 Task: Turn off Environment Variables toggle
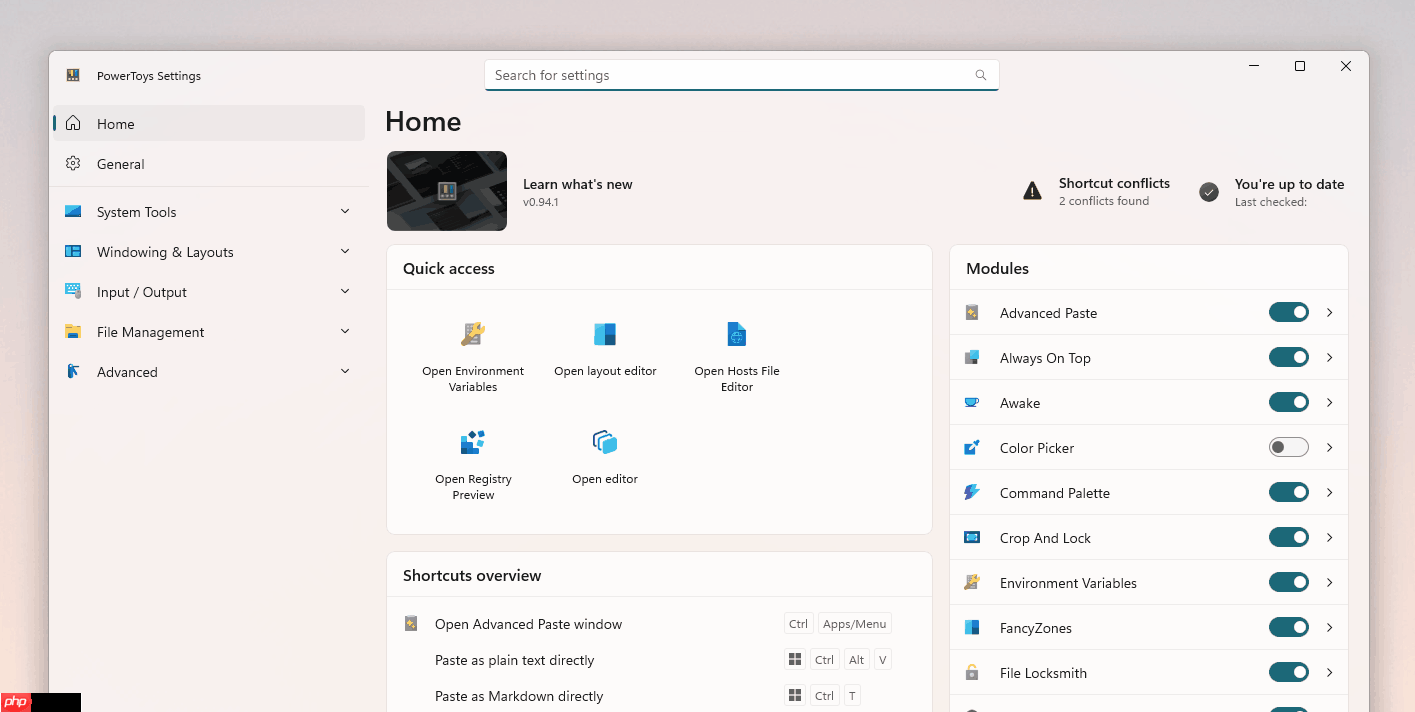[1289, 583]
